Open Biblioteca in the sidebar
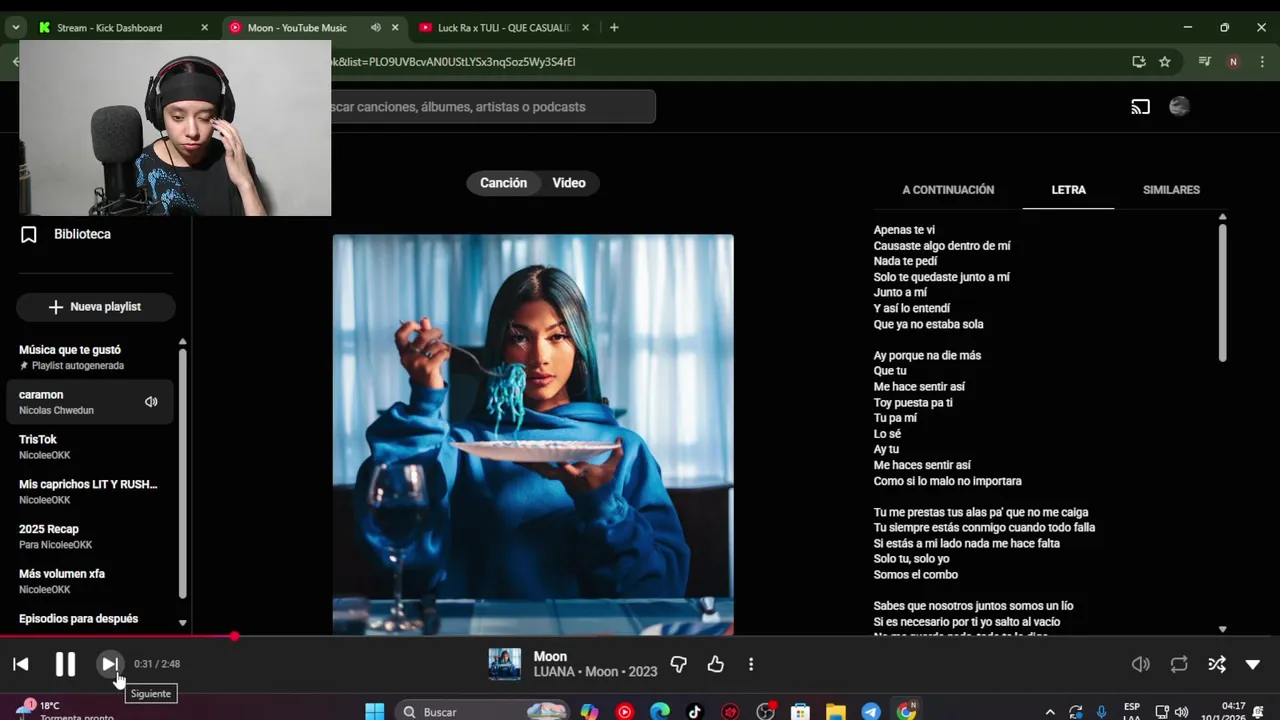The height and width of the screenshot is (720, 1280). click(82, 234)
